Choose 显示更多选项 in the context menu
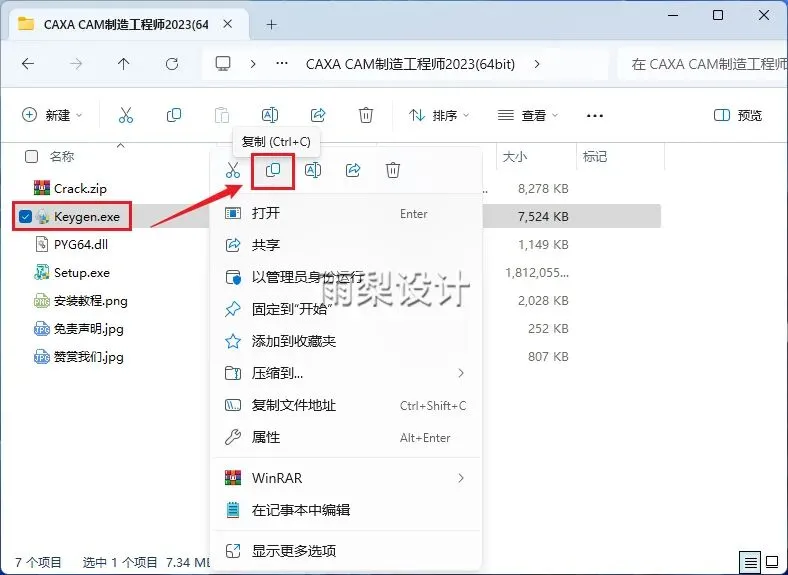Viewport: 788px width, 575px height. pos(346,551)
